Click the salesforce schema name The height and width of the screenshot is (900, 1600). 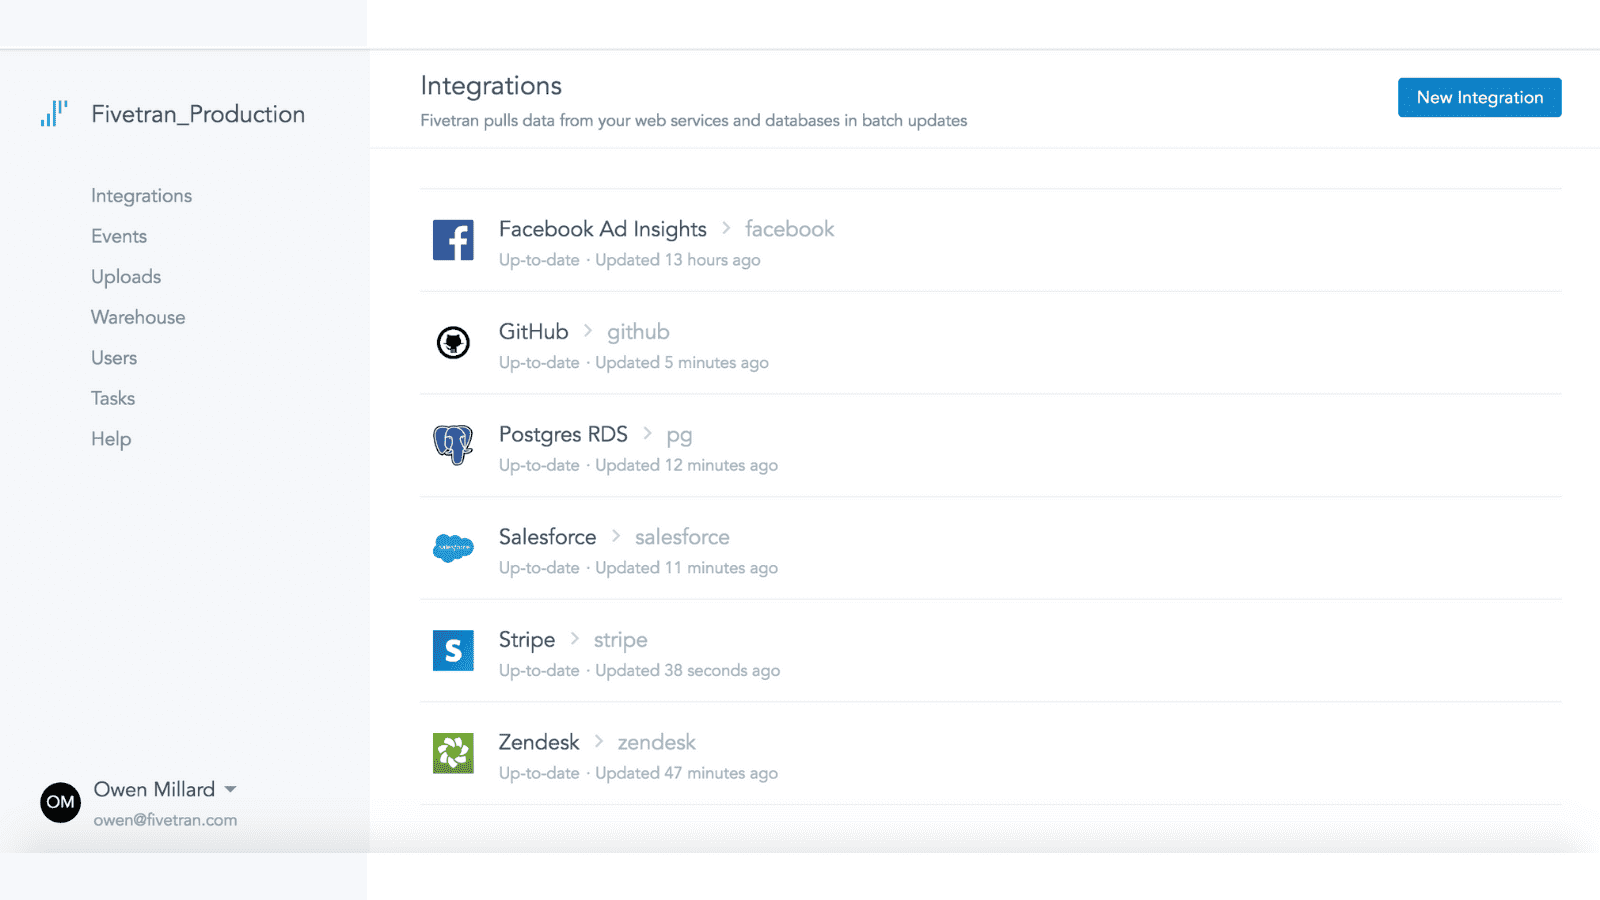tap(682, 537)
